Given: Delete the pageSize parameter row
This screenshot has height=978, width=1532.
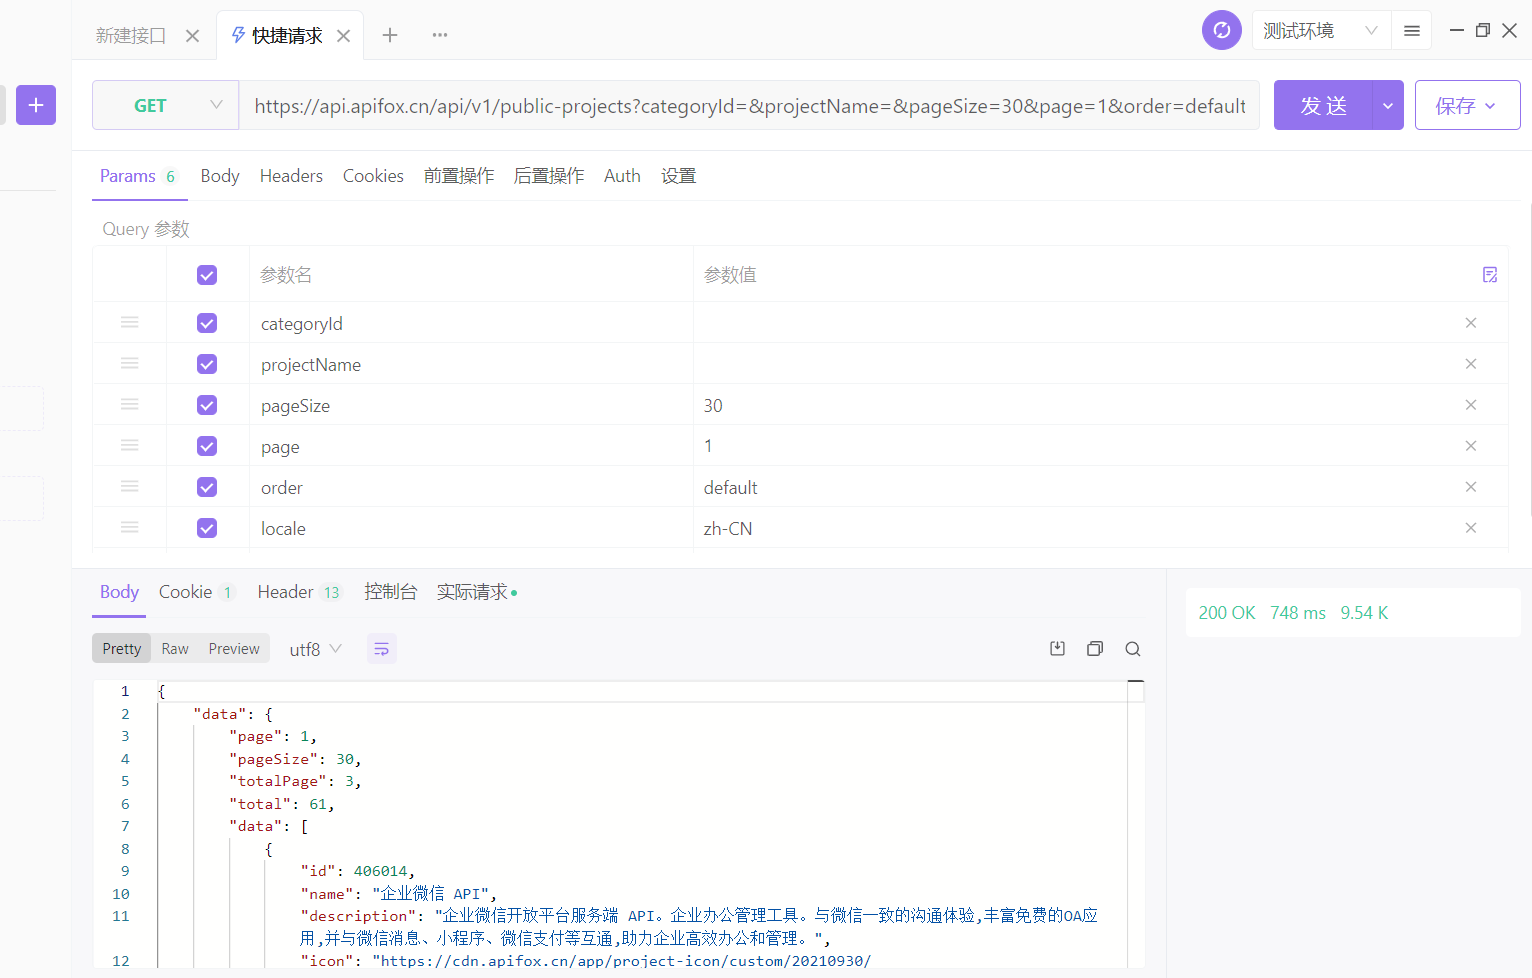Looking at the screenshot, I should pyautogui.click(x=1471, y=405).
